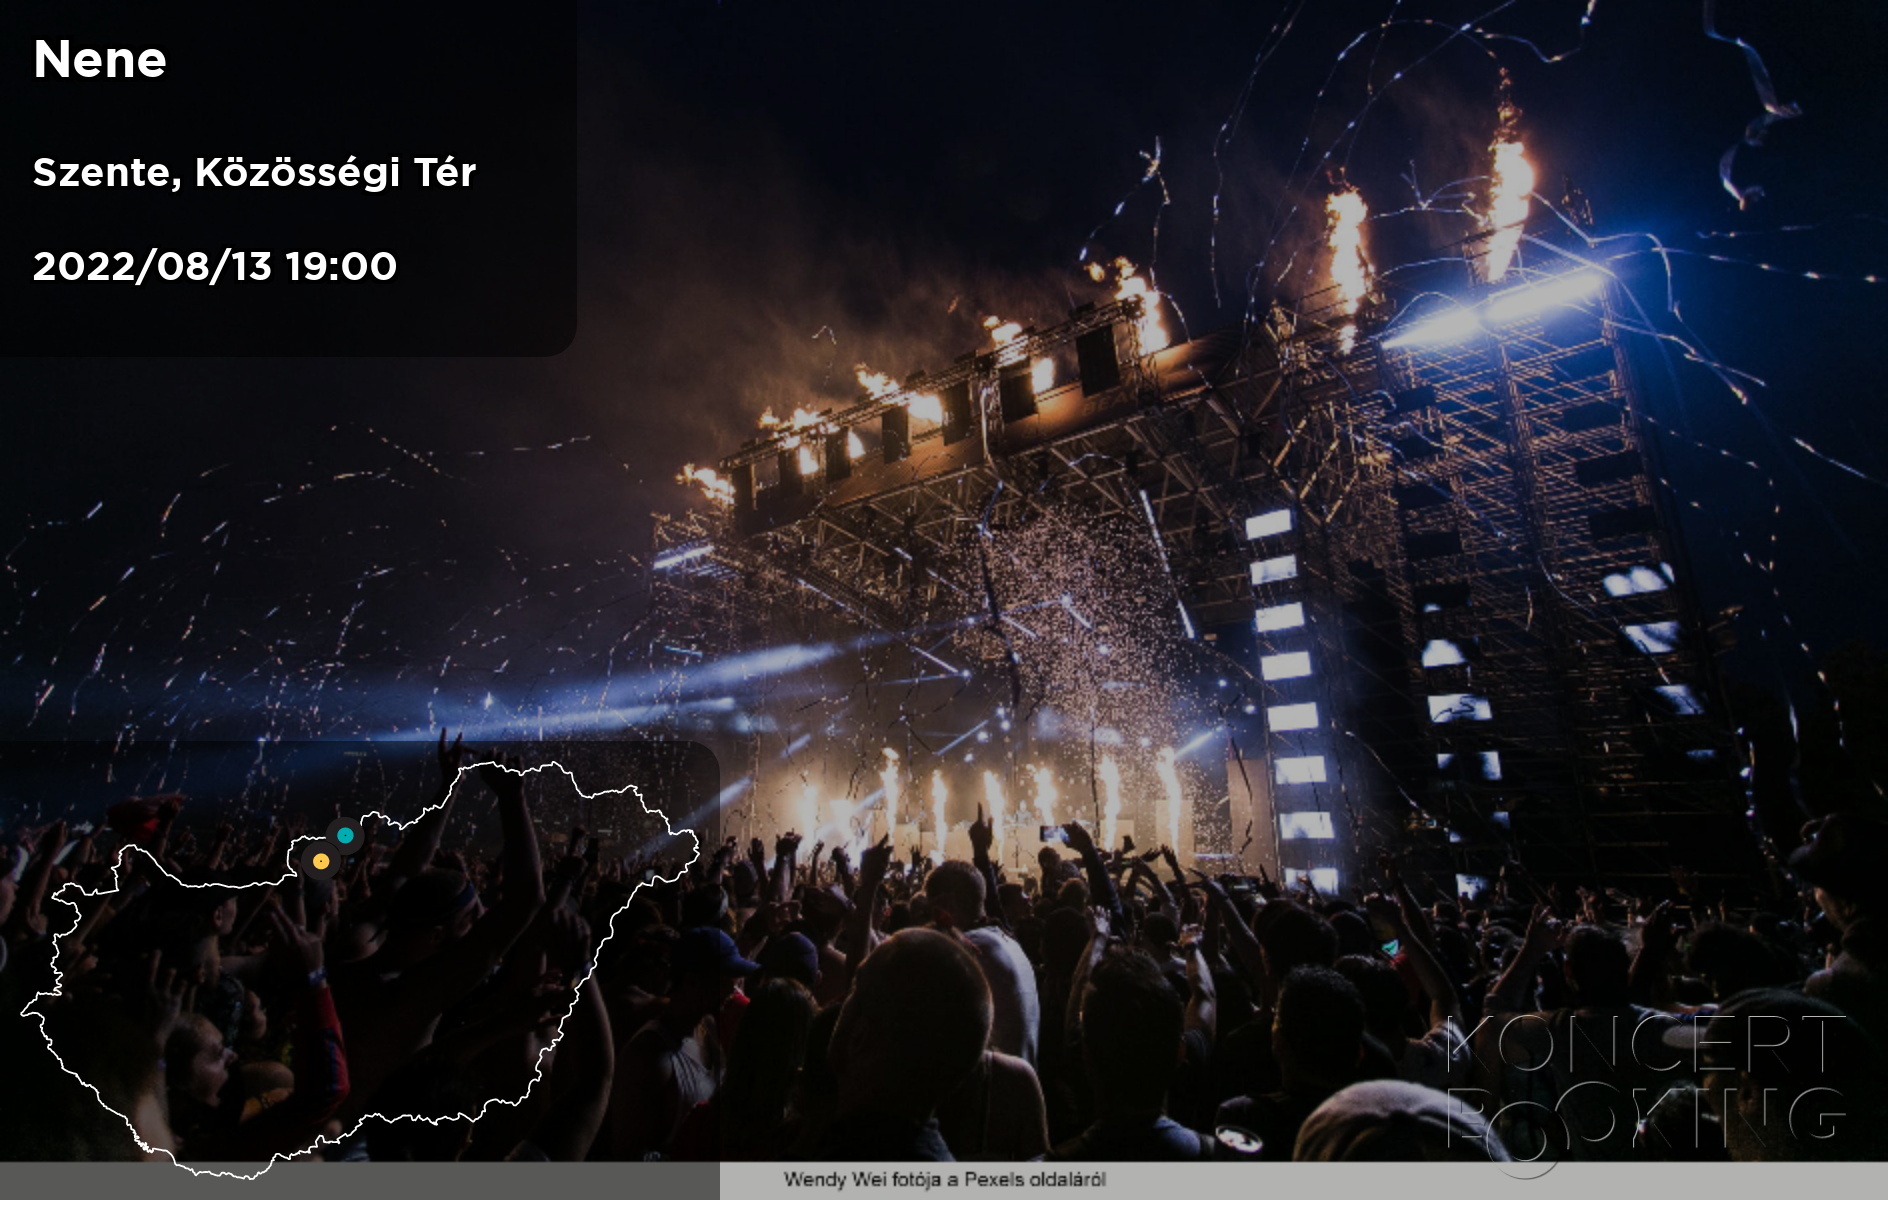Click the 'KONCERT' word in watermark logo
The width and height of the screenshot is (1888, 1205).
[x=1645, y=1044]
